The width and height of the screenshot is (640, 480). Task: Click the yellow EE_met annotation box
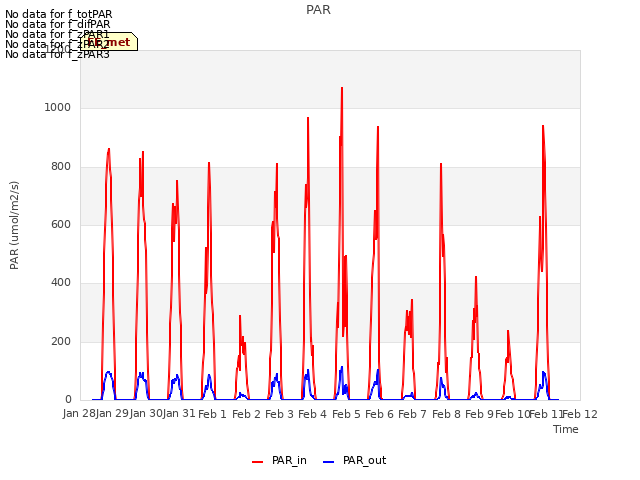click(x=109, y=42)
